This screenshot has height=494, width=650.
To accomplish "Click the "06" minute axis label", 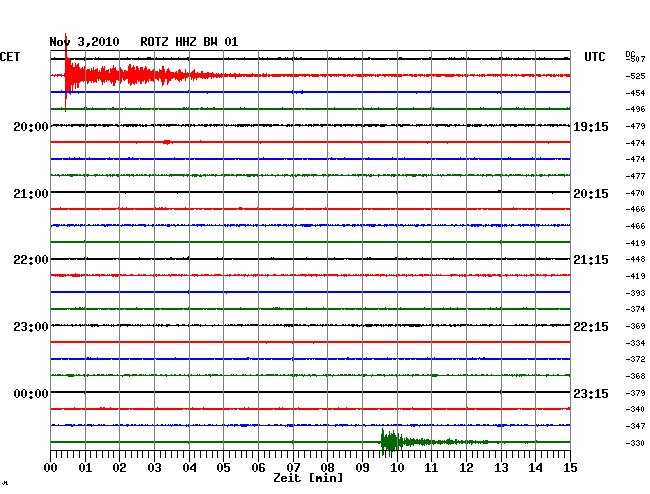I will (x=258, y=468).
